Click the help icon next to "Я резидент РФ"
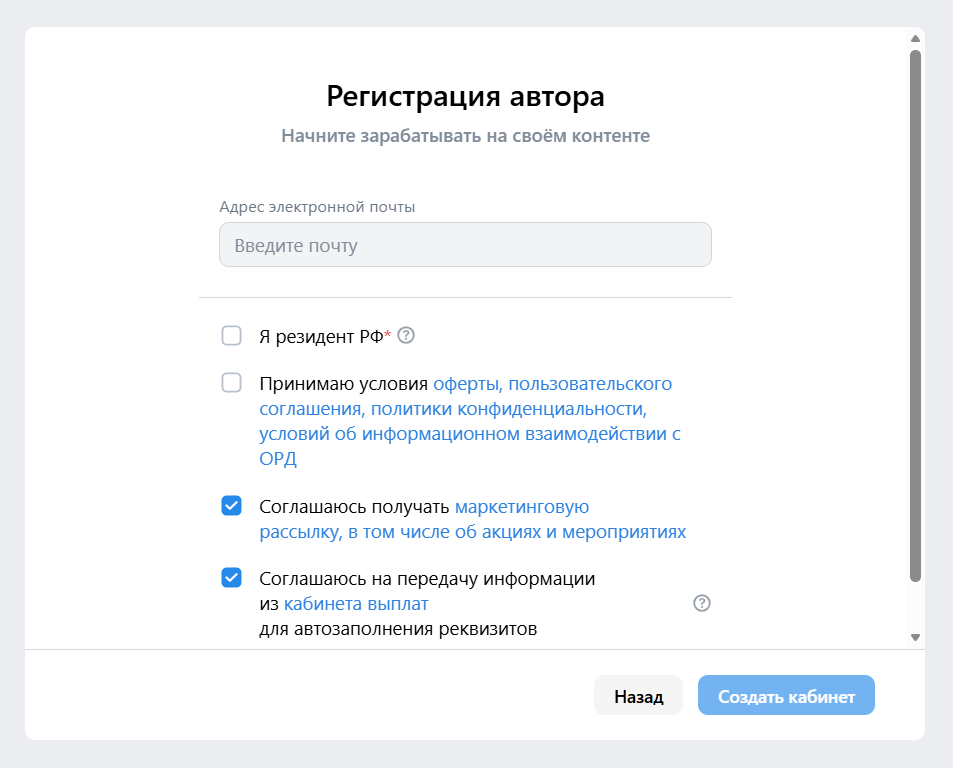953x768 pixels. (404, 336)
